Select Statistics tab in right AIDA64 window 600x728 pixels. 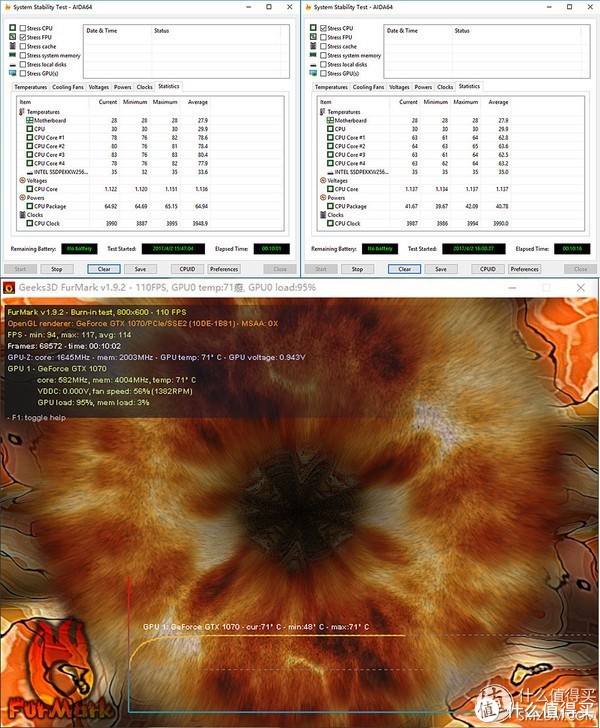(469, 86)
